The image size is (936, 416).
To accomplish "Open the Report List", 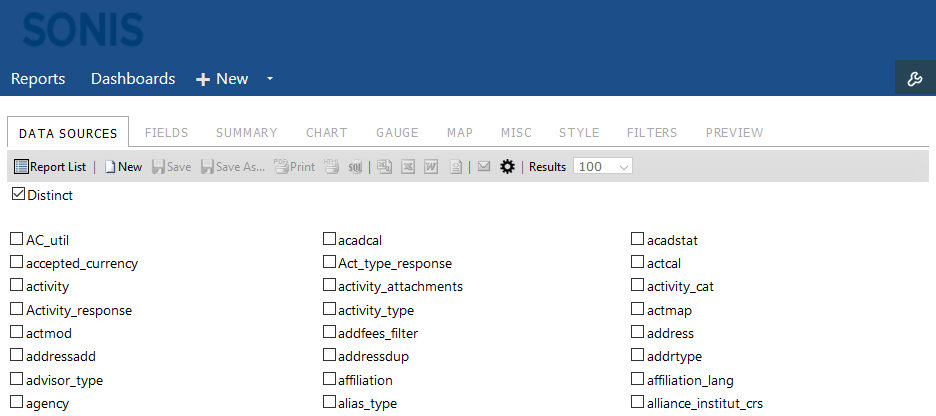I will (x=50, y=167).
